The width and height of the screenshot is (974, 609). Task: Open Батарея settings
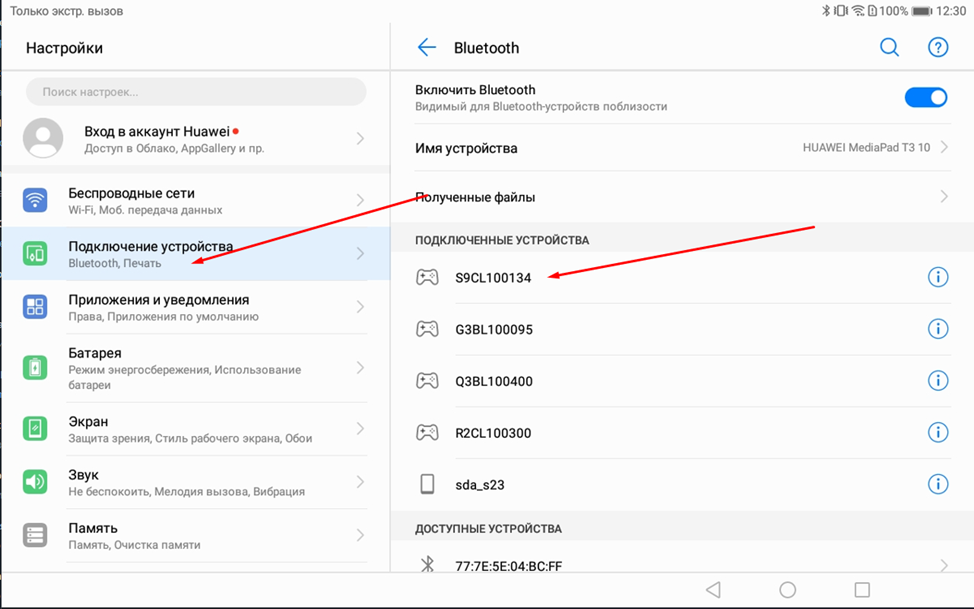pos(195,368)
